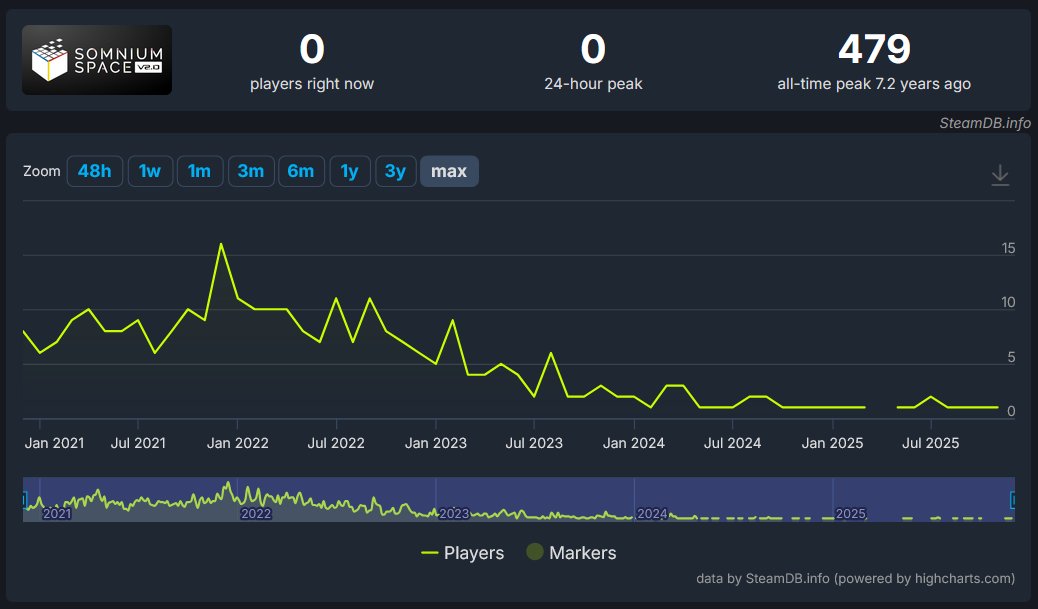Click the navigator timeline at 2025
Image resolution: width=1038 pixels, height=609 pixels.
coord(851,514)
